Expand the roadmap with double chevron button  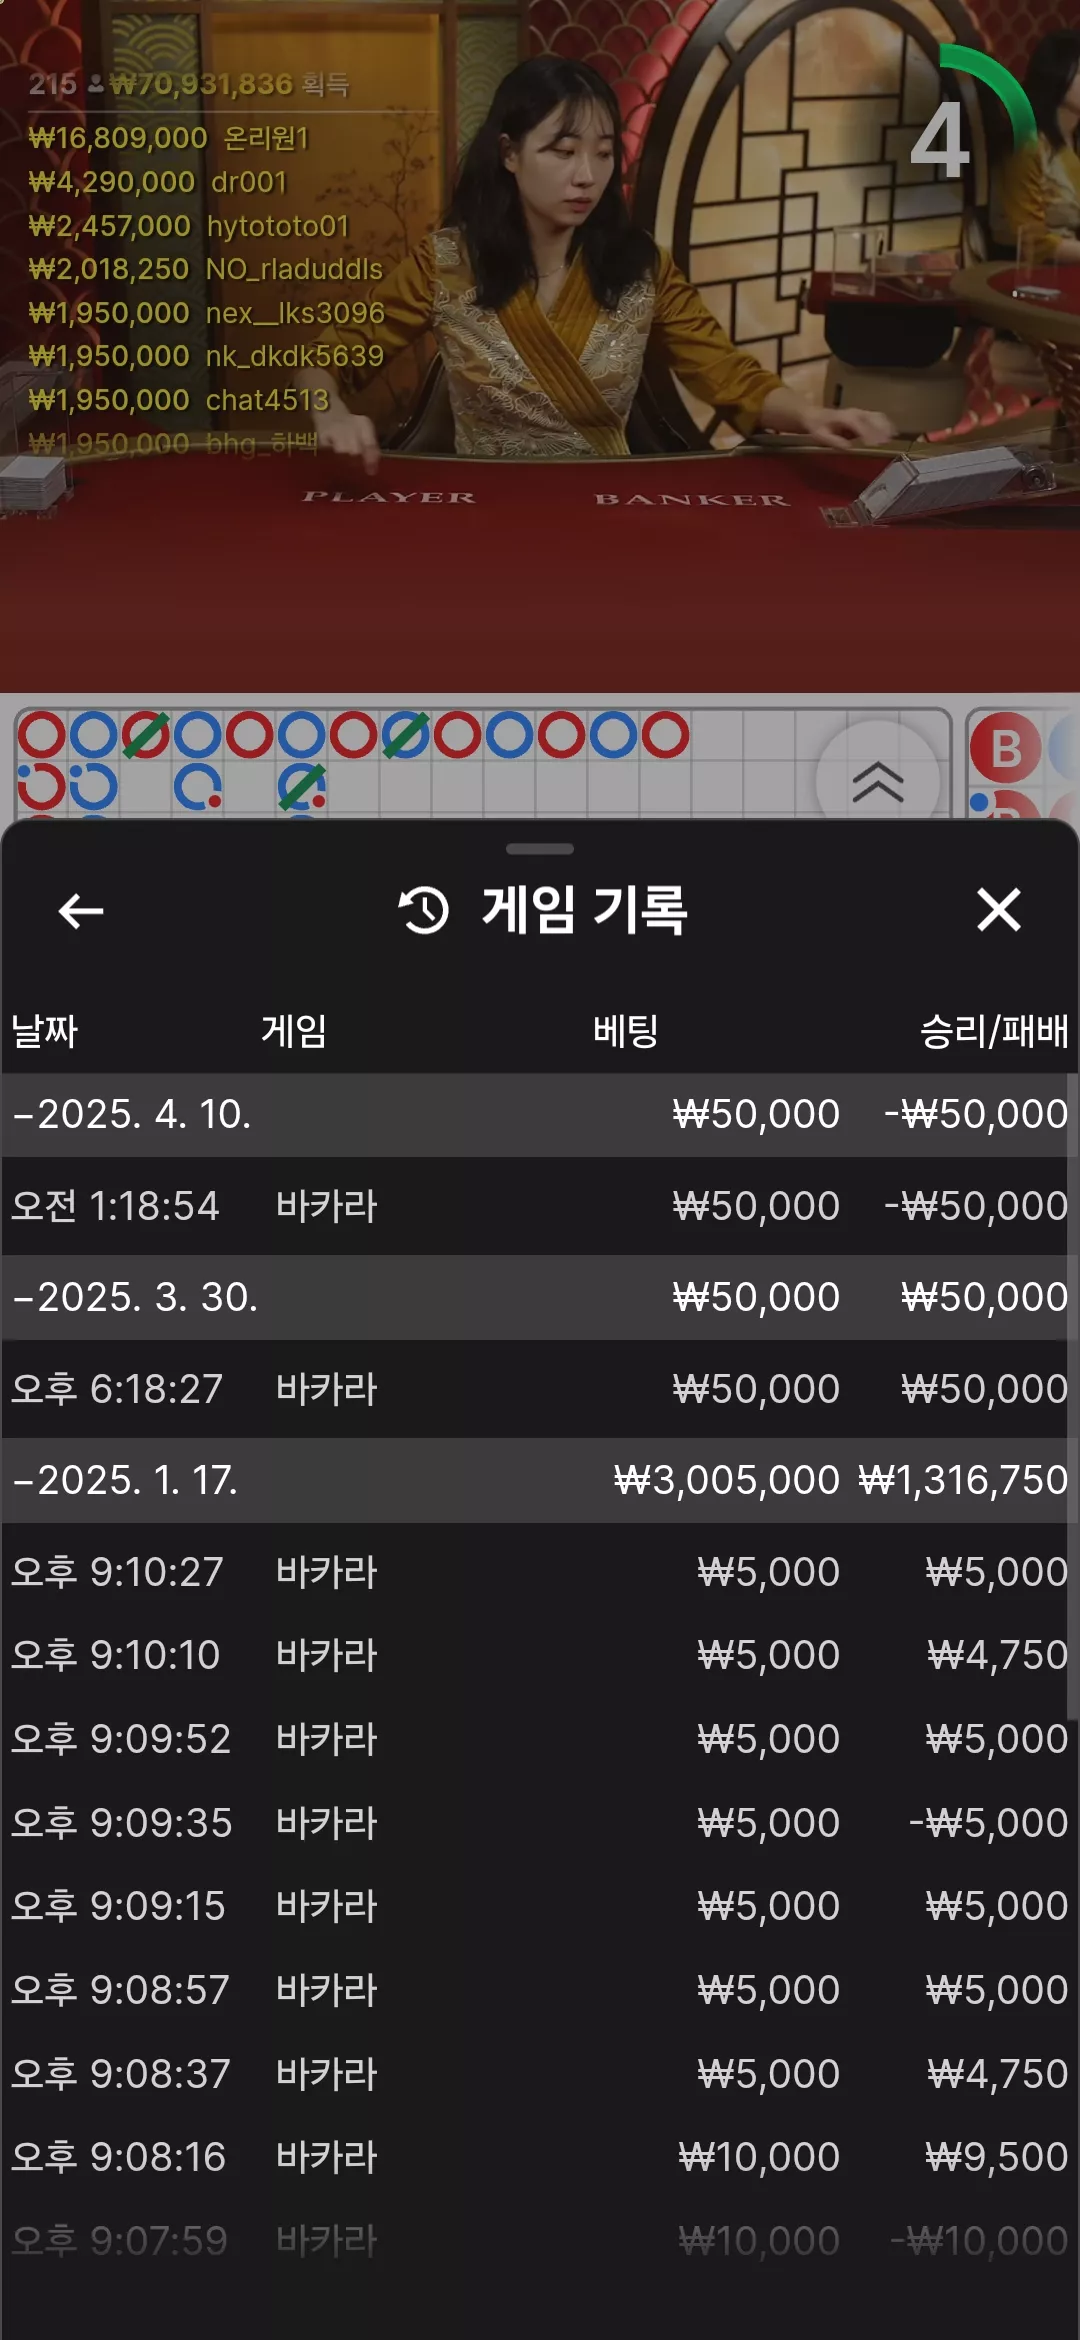point(878,781)
